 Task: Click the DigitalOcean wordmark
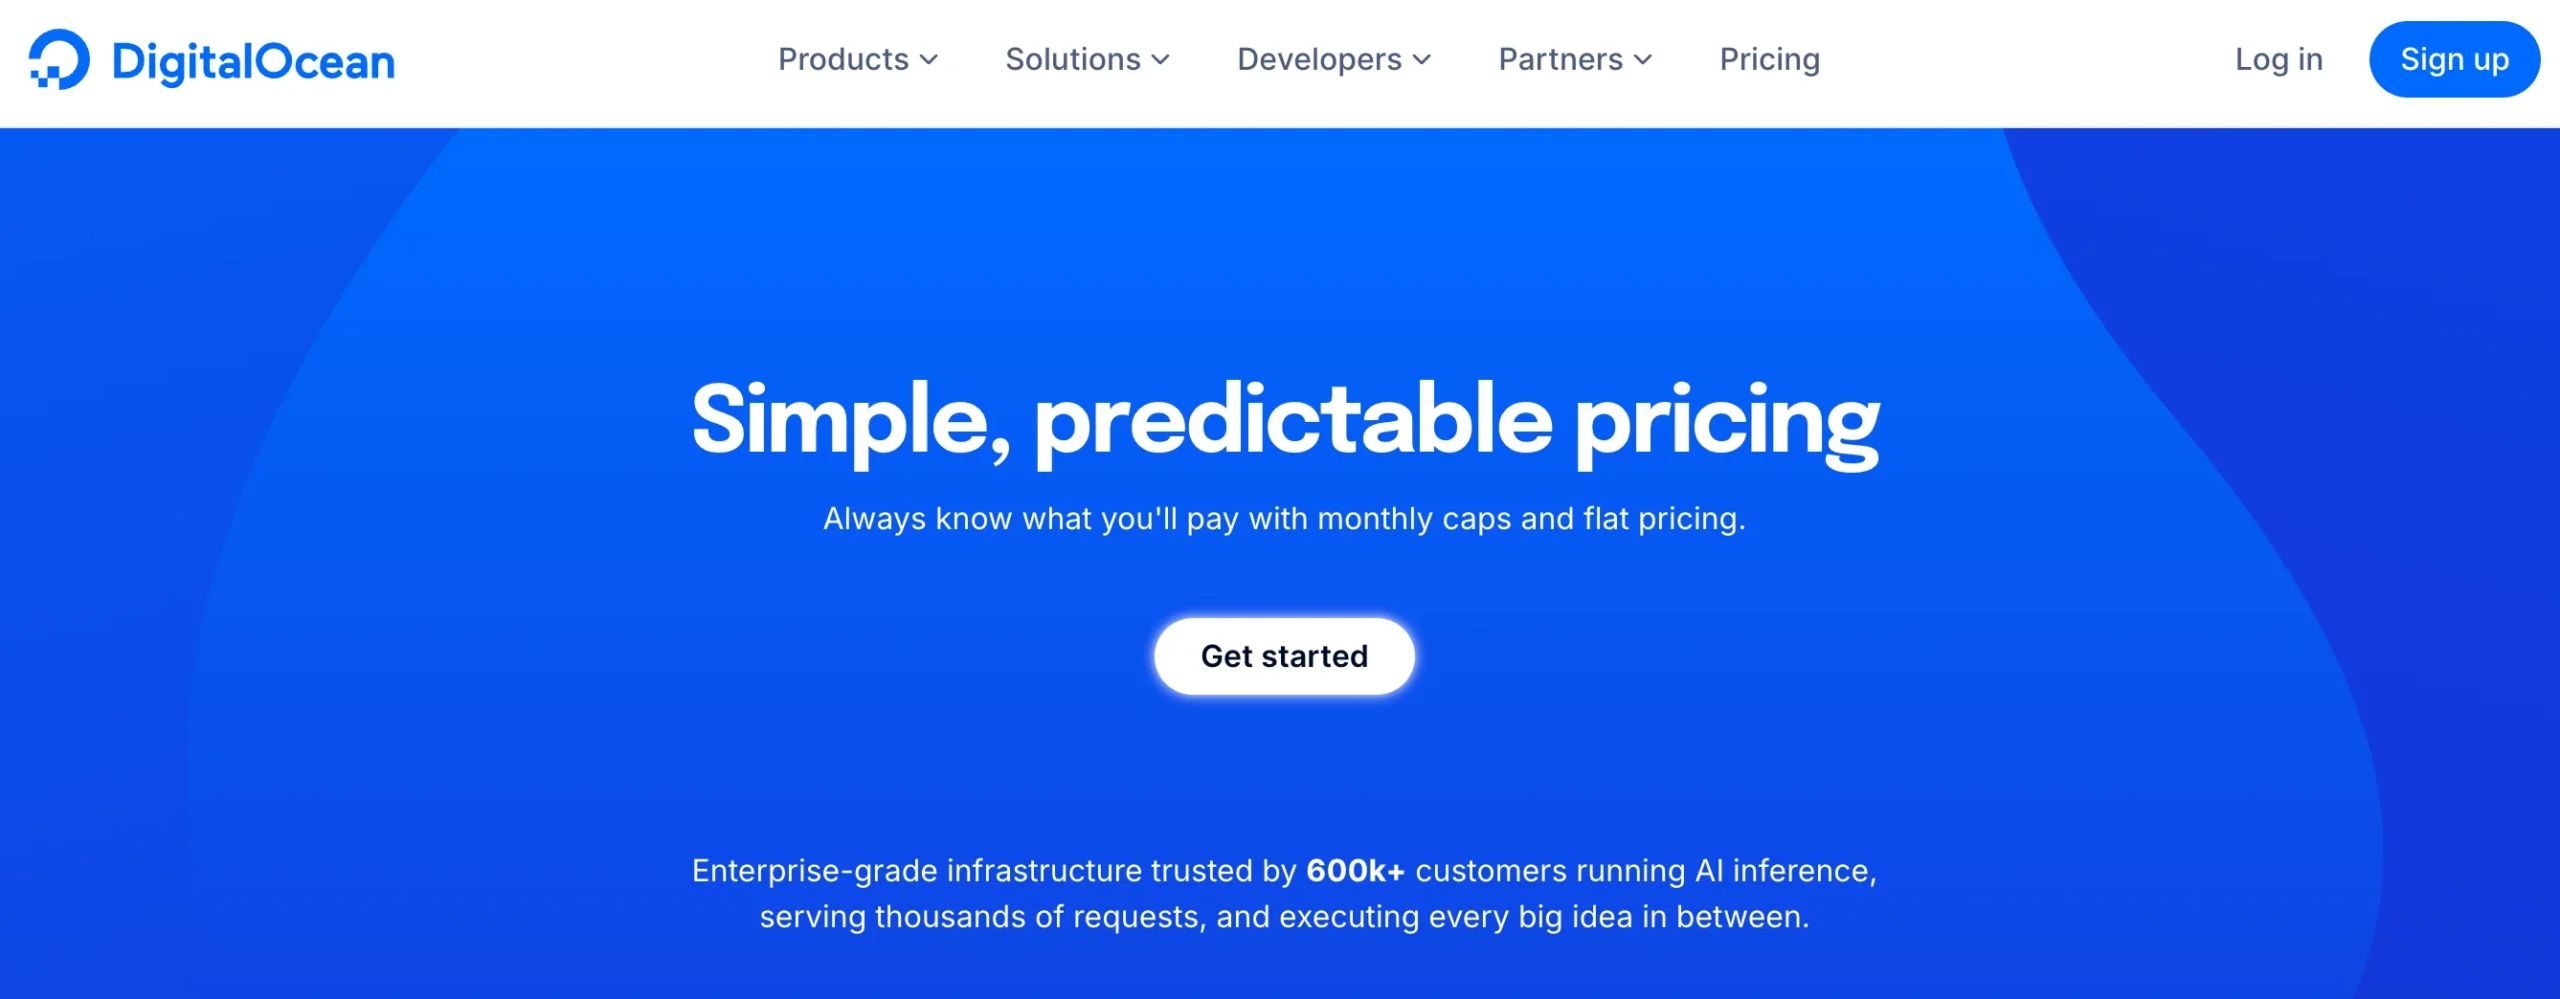[252, 60]
